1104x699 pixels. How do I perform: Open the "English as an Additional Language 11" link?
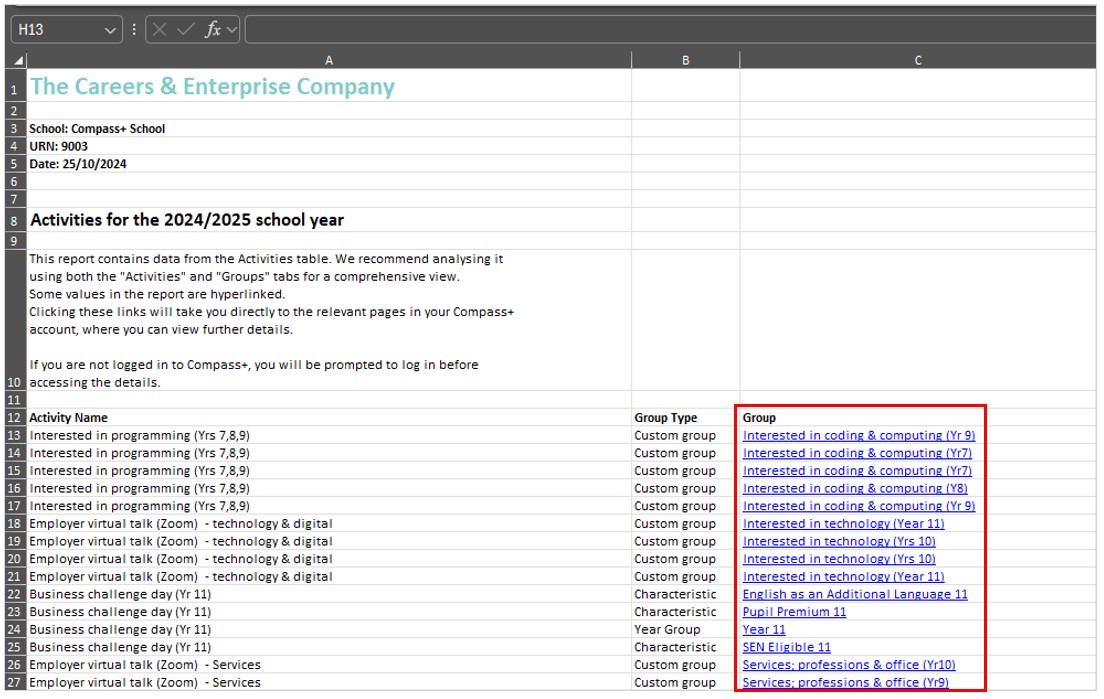855,594
